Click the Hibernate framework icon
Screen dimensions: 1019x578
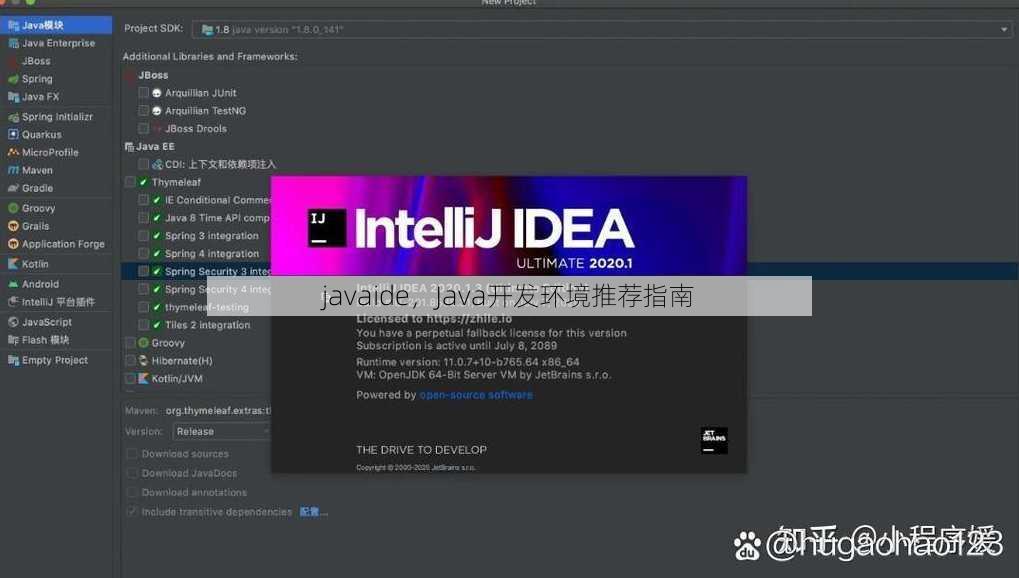[144, 361]
